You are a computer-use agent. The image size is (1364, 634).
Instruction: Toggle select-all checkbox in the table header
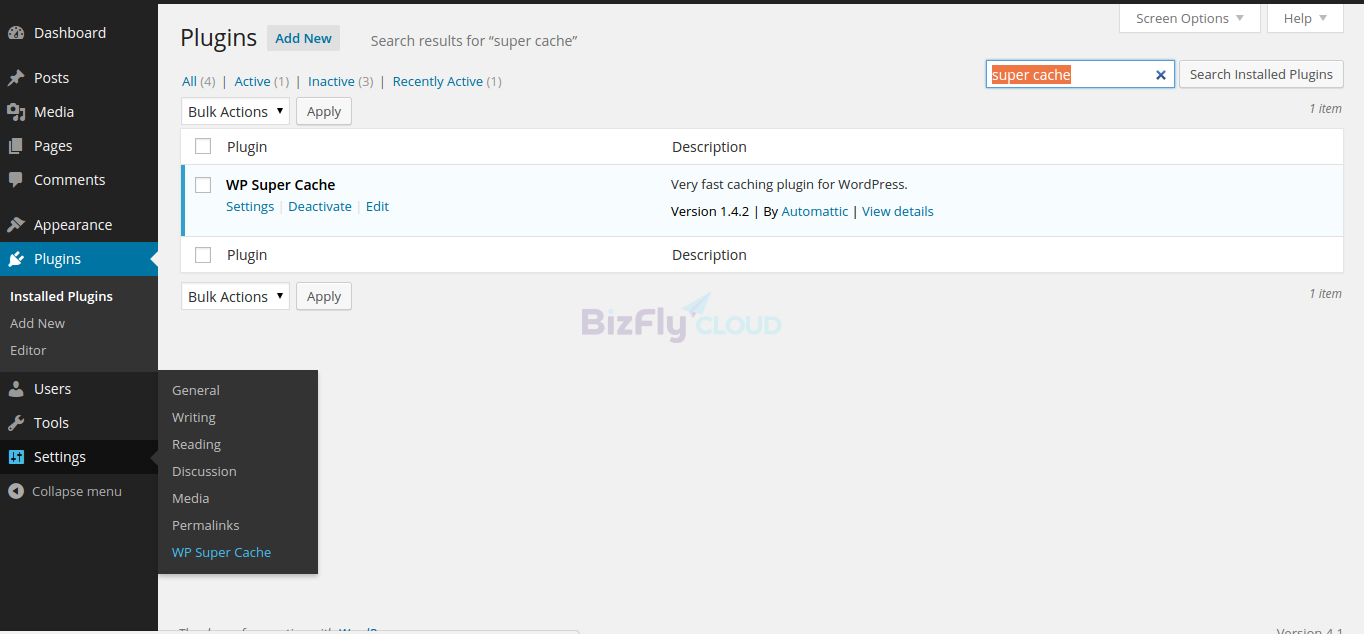[x=203, y=146]
